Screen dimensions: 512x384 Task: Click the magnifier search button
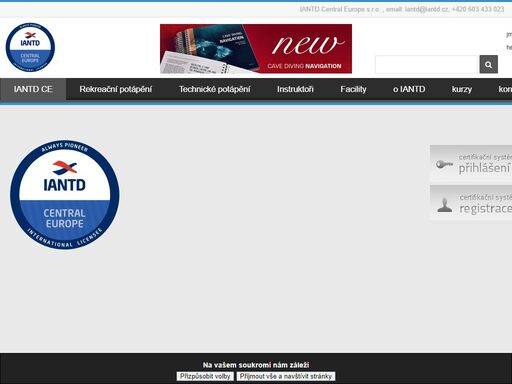(x=488, y=64)
